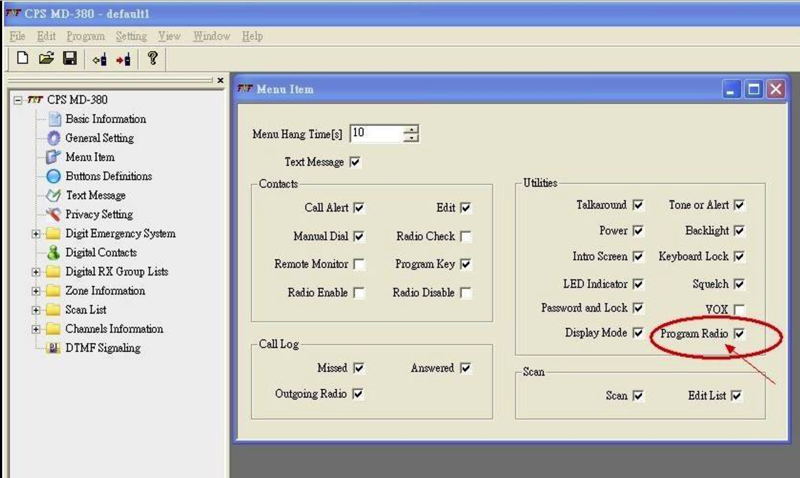Enable the Radio Check checkbox
The width and height of the screenshot is (800, 478).
pos(465,237)
